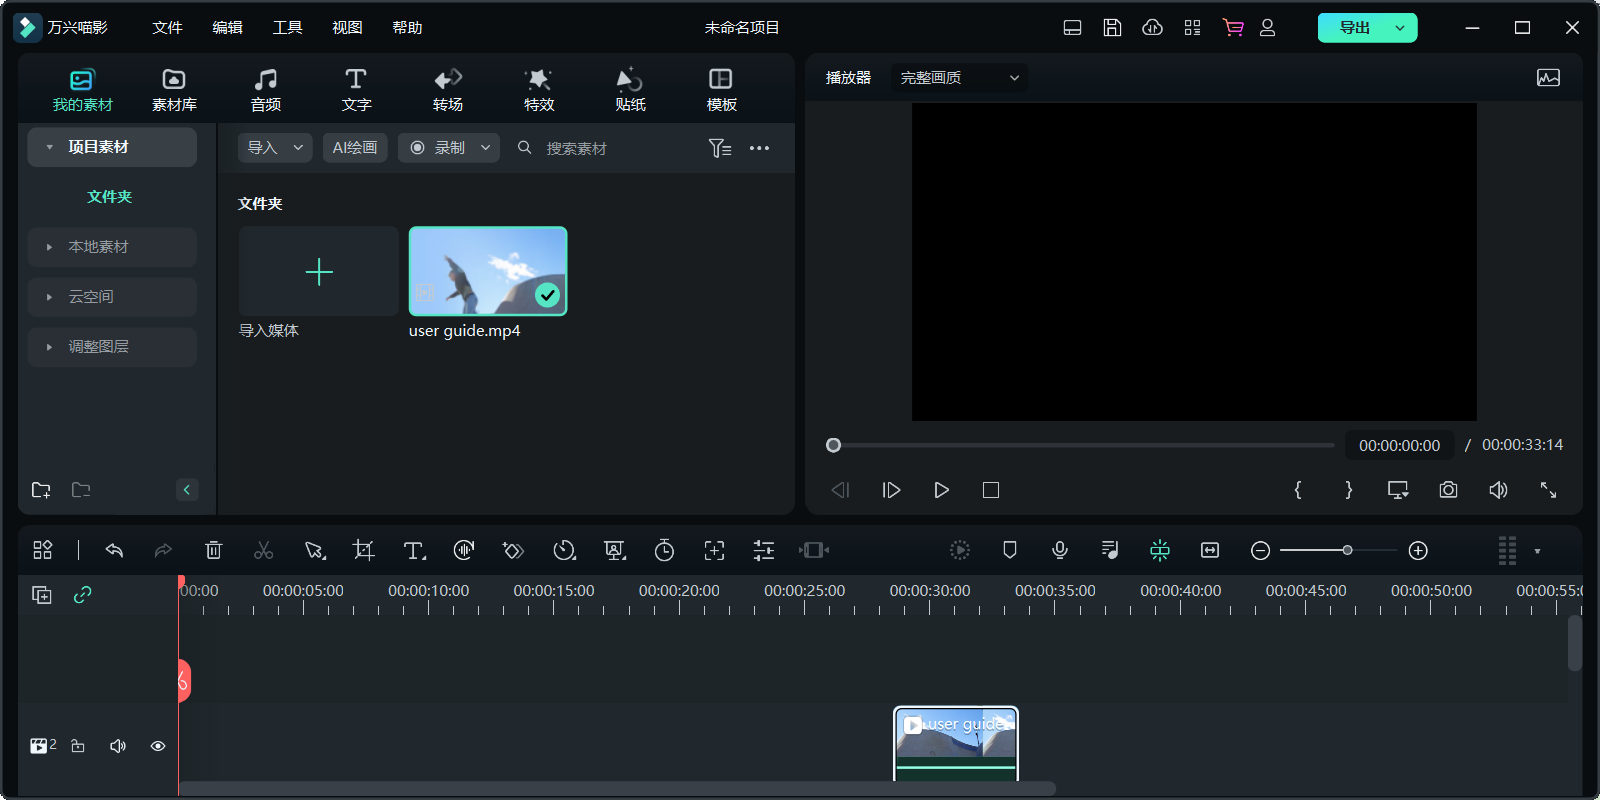1600x800 pixels.
Task: Open the speed adjustment tool
Action: click(564, 550)
